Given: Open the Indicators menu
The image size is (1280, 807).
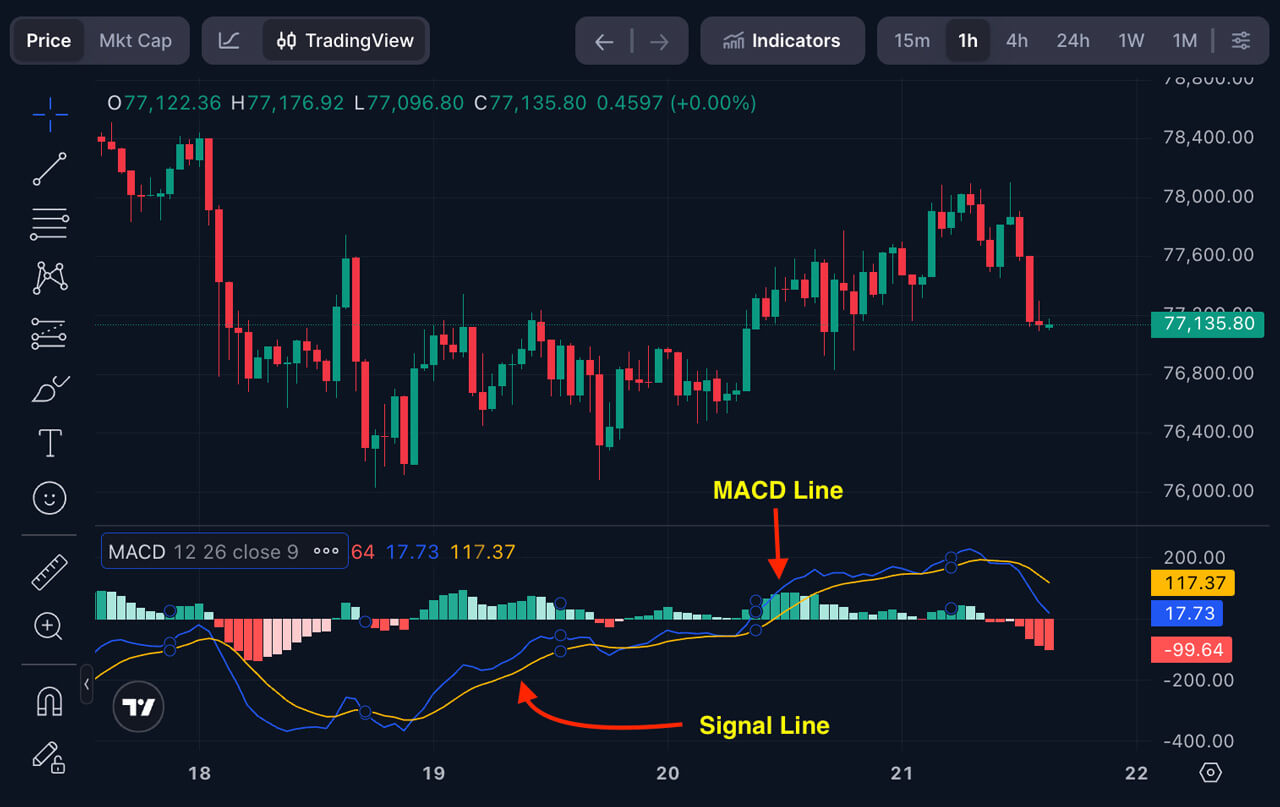Looking at the screenshot, I should point(782,41).
